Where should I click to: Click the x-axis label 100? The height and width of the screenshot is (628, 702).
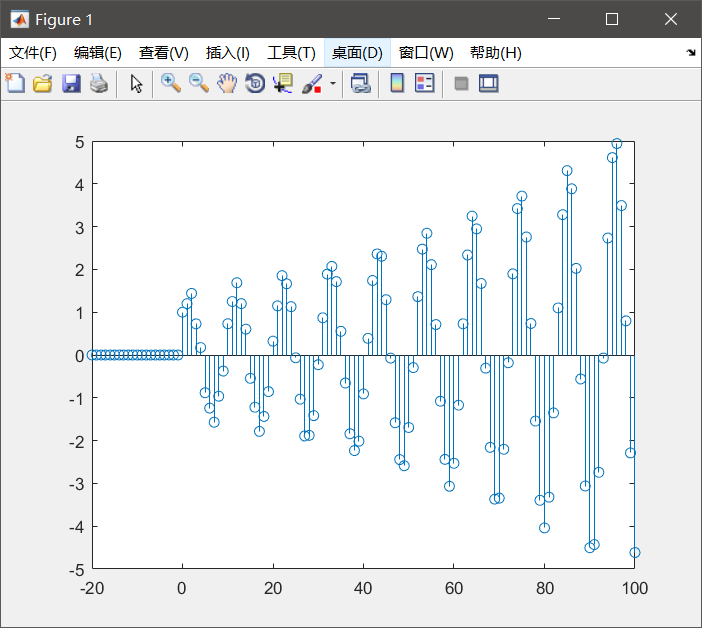pos(634,588)
